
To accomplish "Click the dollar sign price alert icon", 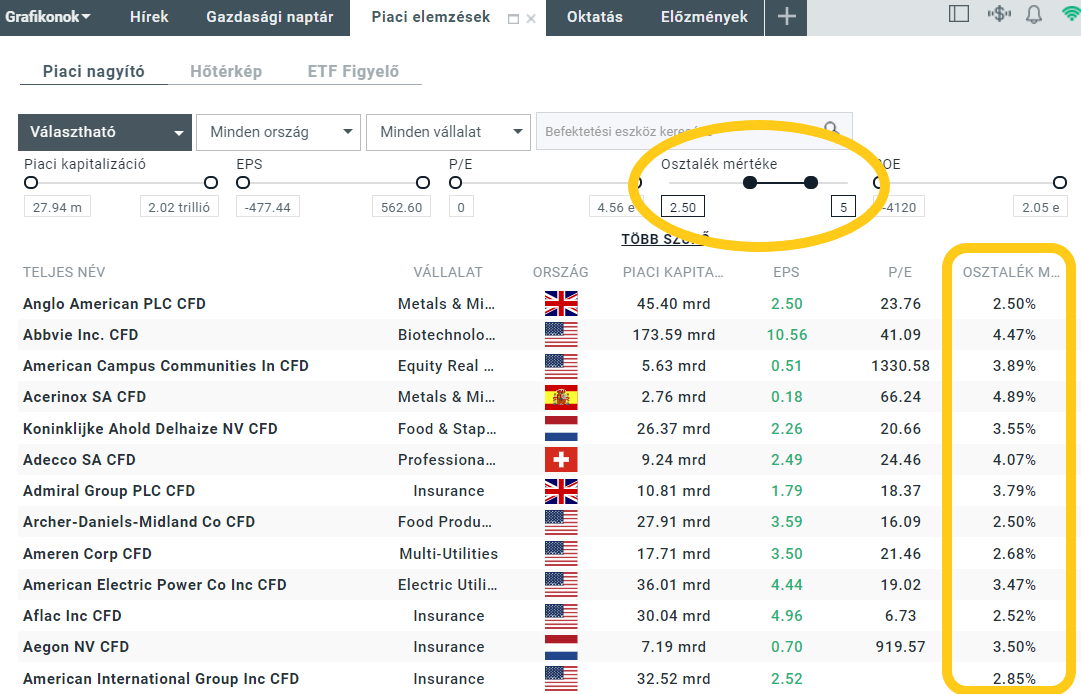I will coord(998,14).
